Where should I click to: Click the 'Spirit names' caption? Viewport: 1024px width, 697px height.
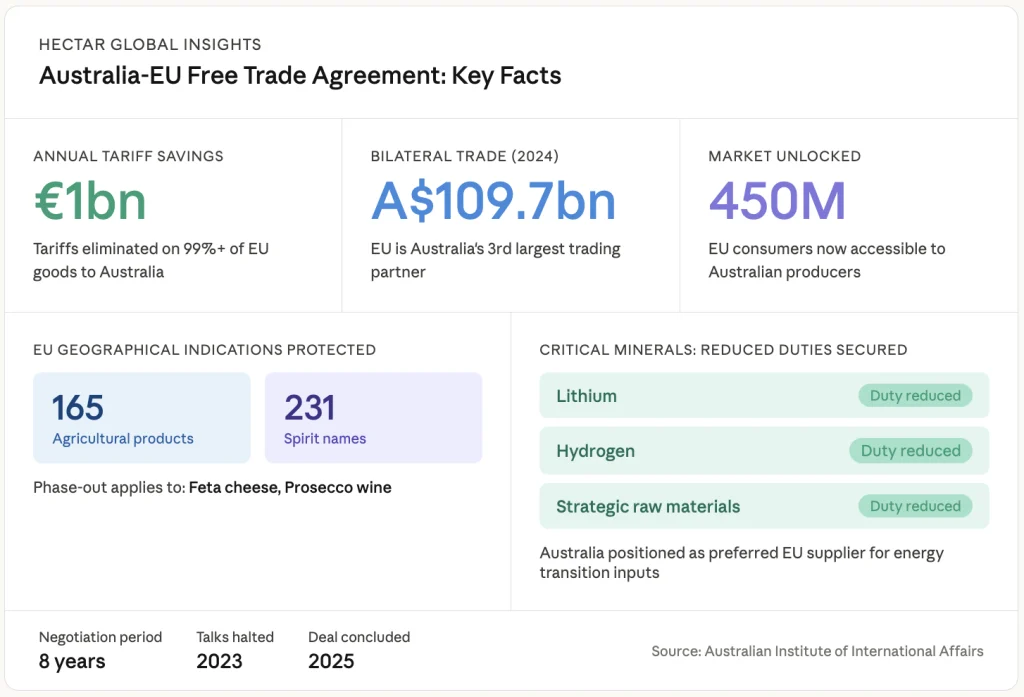coord(325,438)
